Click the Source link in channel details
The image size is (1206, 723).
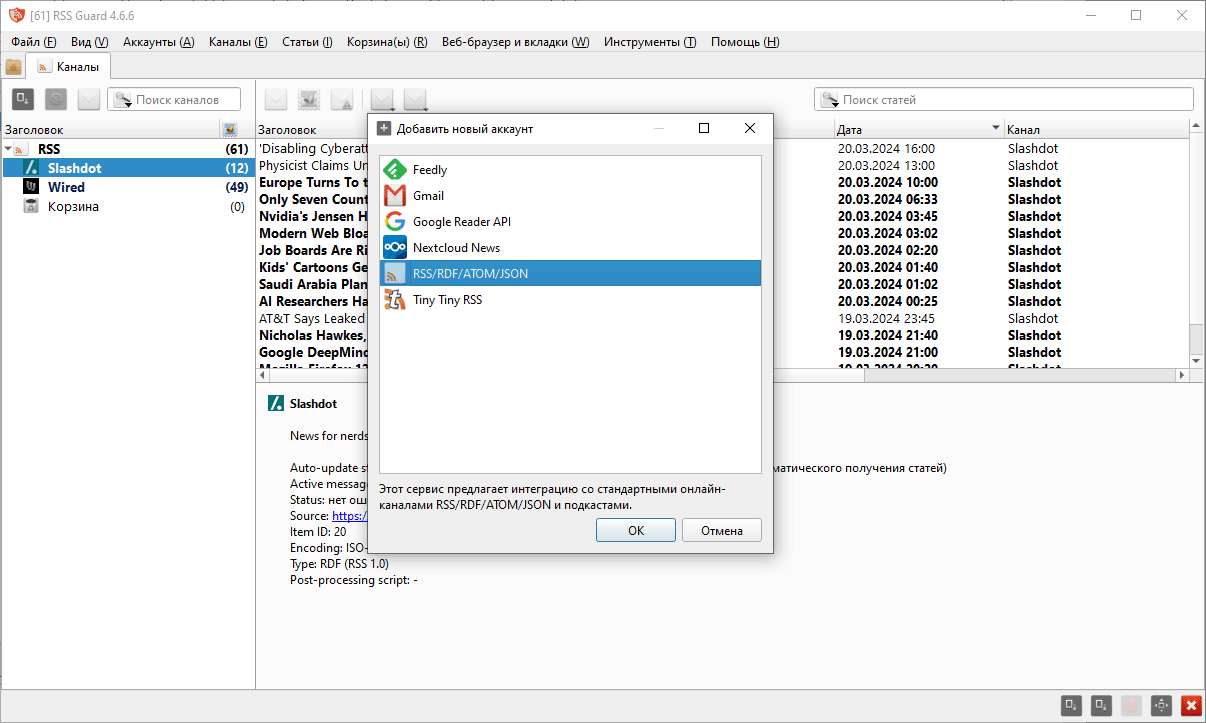(348, 516)
